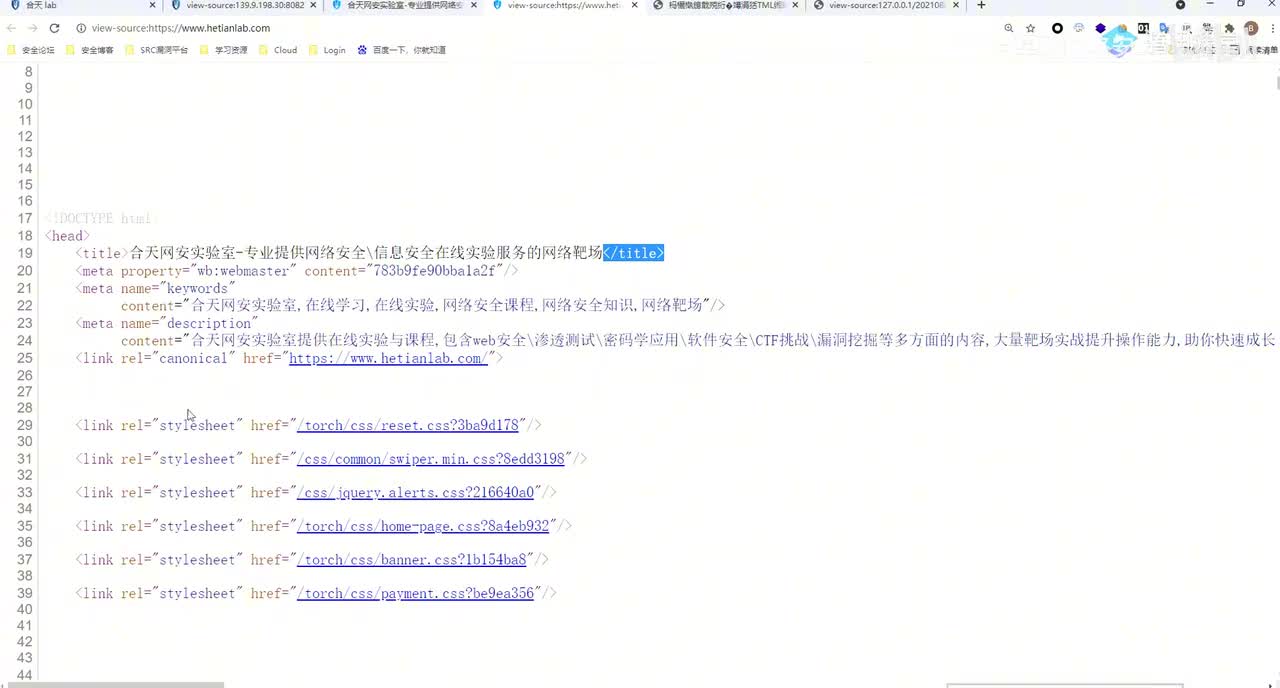Close the '合天网安实验室' tab
The height and width of the screenshot is (688, 1280).
pos(473,5)
